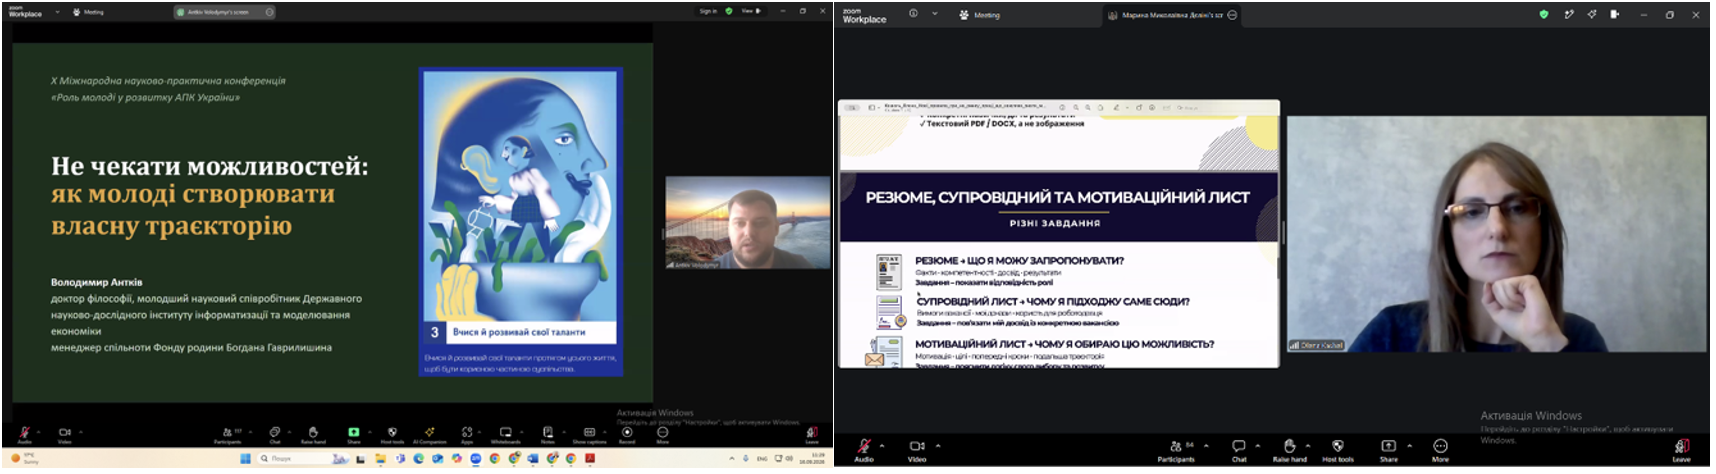Click green encryption shield beside Sign in

click(728, 11)
